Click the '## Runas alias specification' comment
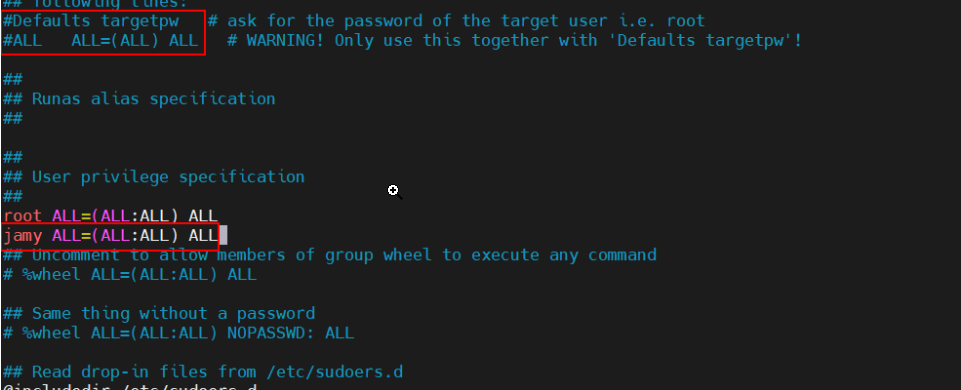This screenshot has width=961, height=390. click(139, 99)
